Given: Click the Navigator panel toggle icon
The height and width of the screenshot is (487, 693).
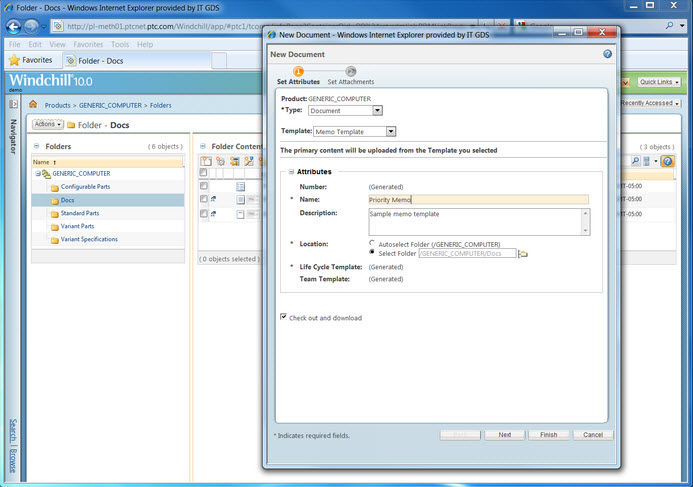Looking at the screenshot, I should [13, 104].
